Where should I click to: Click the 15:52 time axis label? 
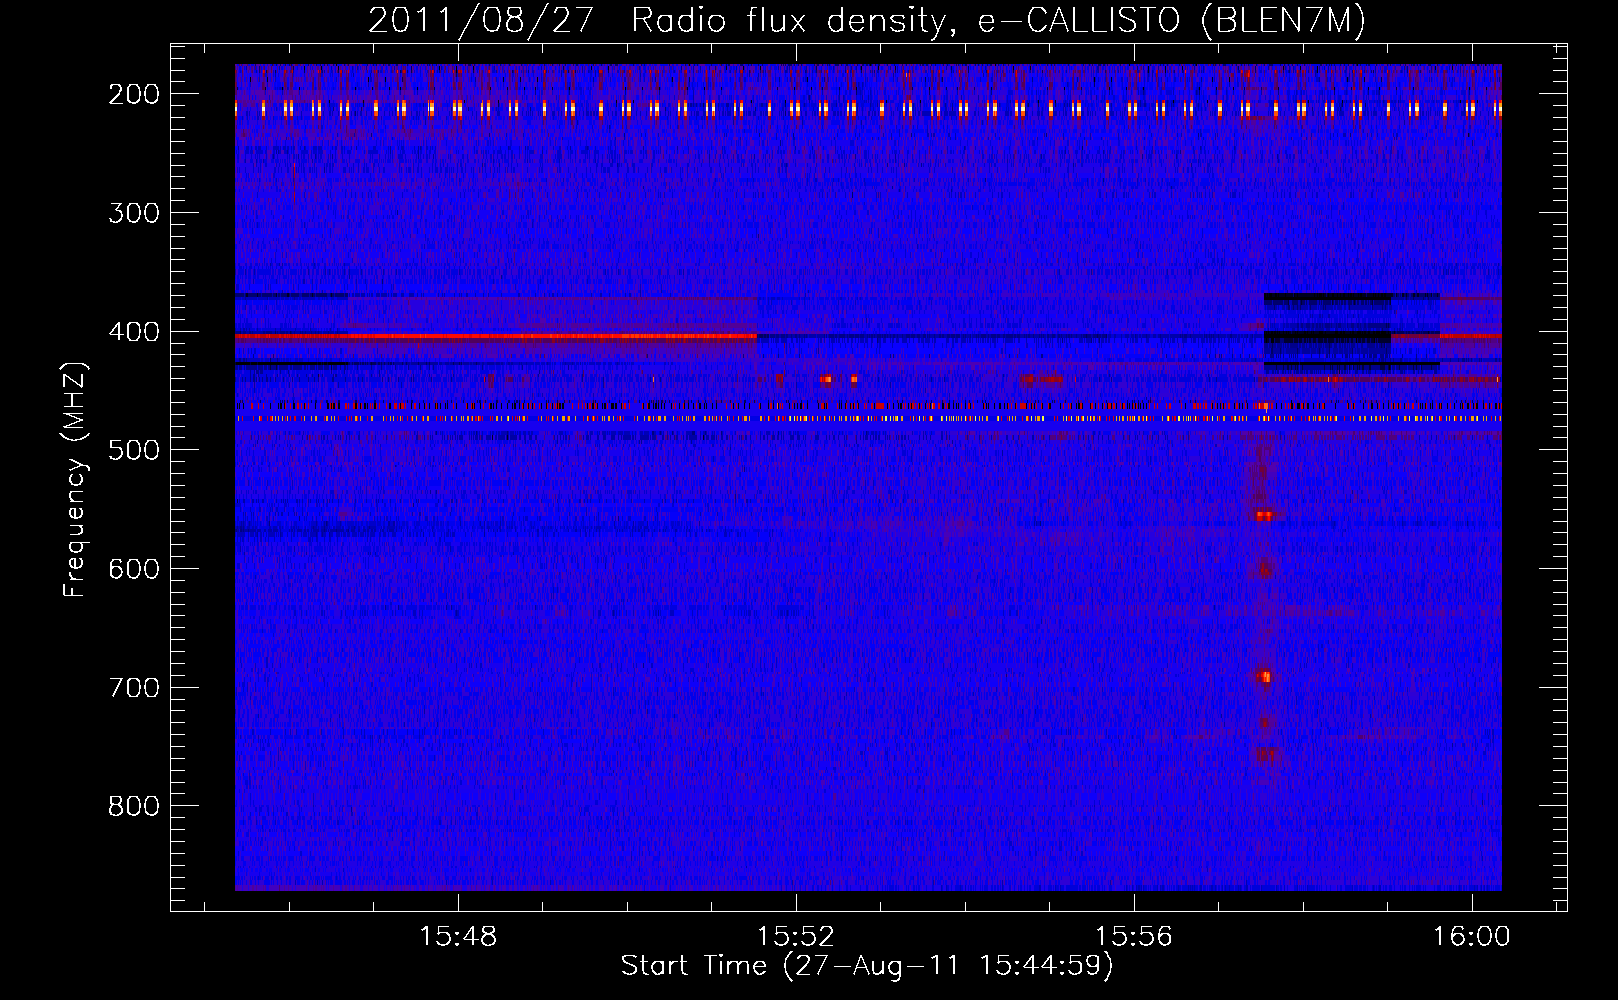pos(796,937)
